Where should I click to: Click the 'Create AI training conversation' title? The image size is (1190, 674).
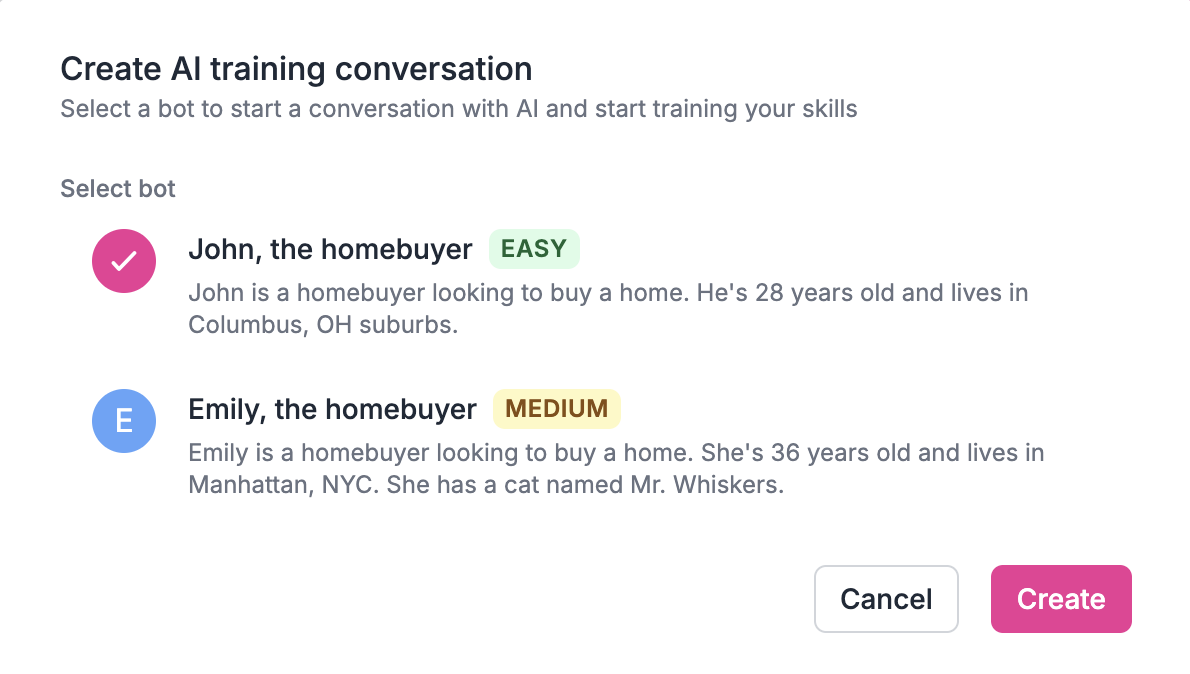(296, 68)
